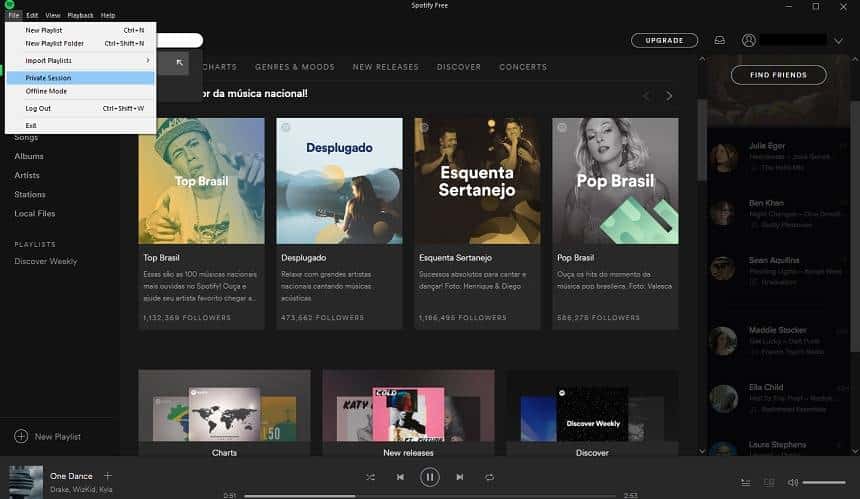Open the Charts category tile
860x499 pixels.
224,412
